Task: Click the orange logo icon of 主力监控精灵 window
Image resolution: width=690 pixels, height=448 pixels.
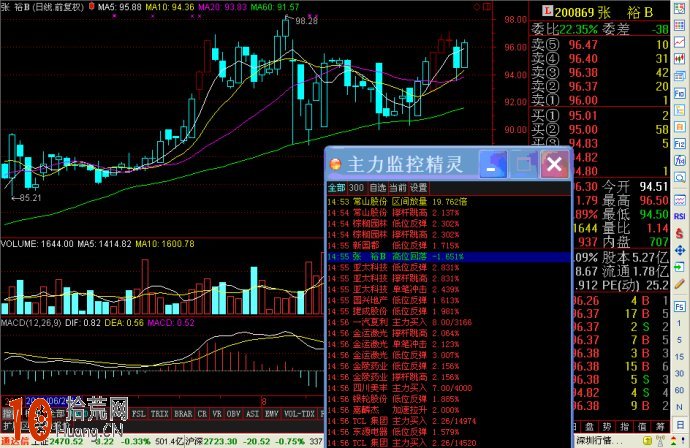Action: coord(335,165)
